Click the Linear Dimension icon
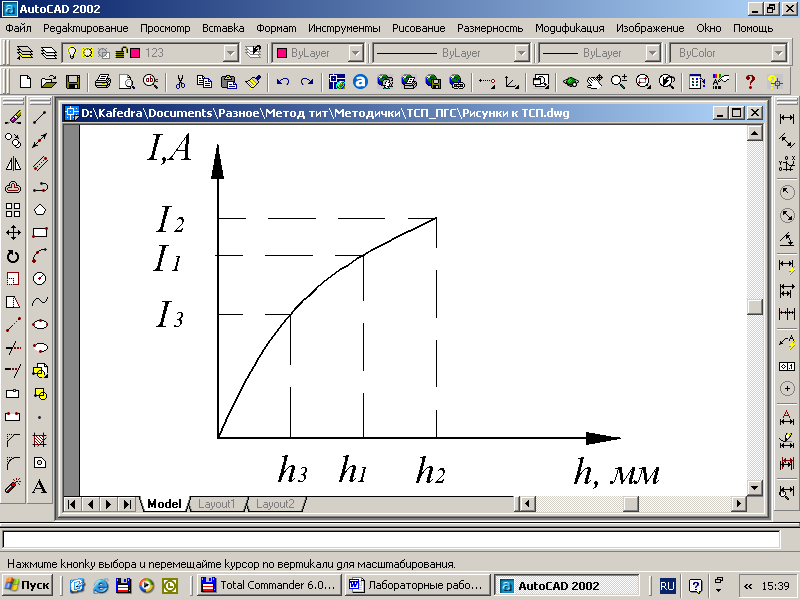Image resolution: width=800 pixels, height=600 pixels. [x=787, y=118]
